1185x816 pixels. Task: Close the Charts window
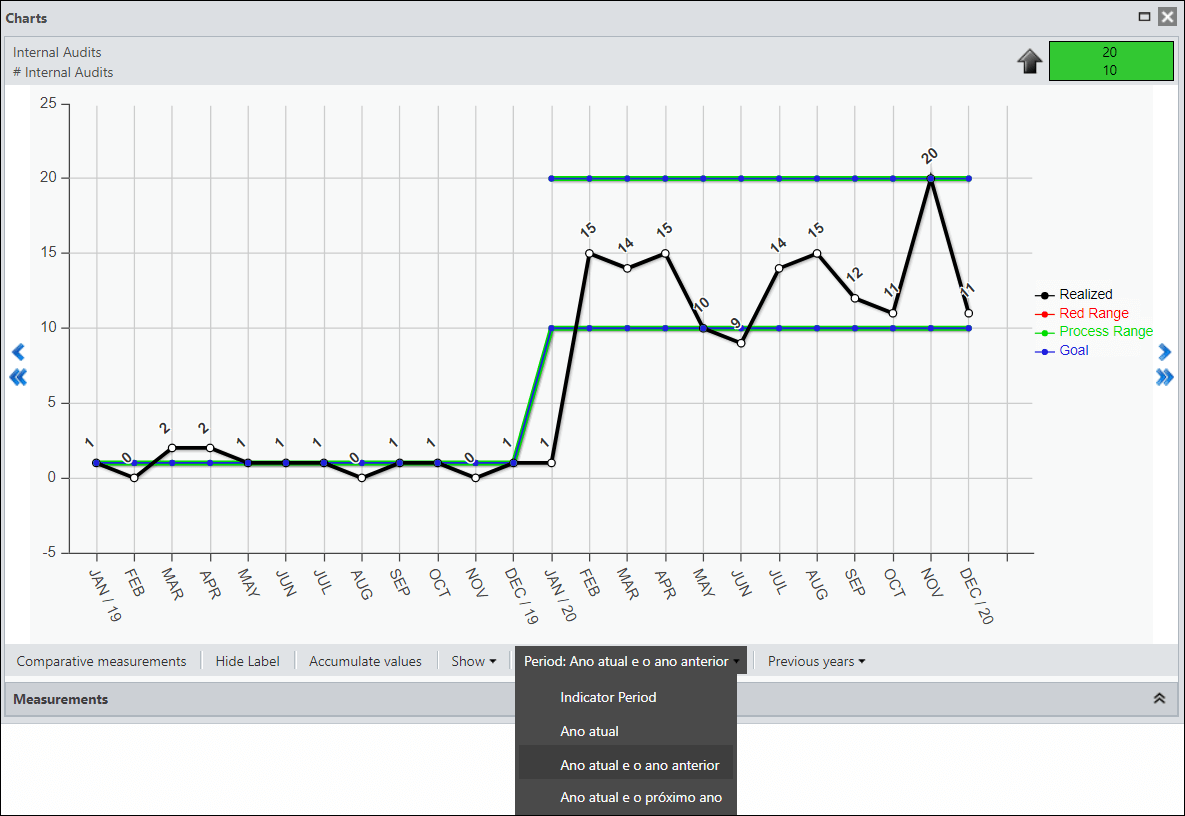click(1168, 17)
